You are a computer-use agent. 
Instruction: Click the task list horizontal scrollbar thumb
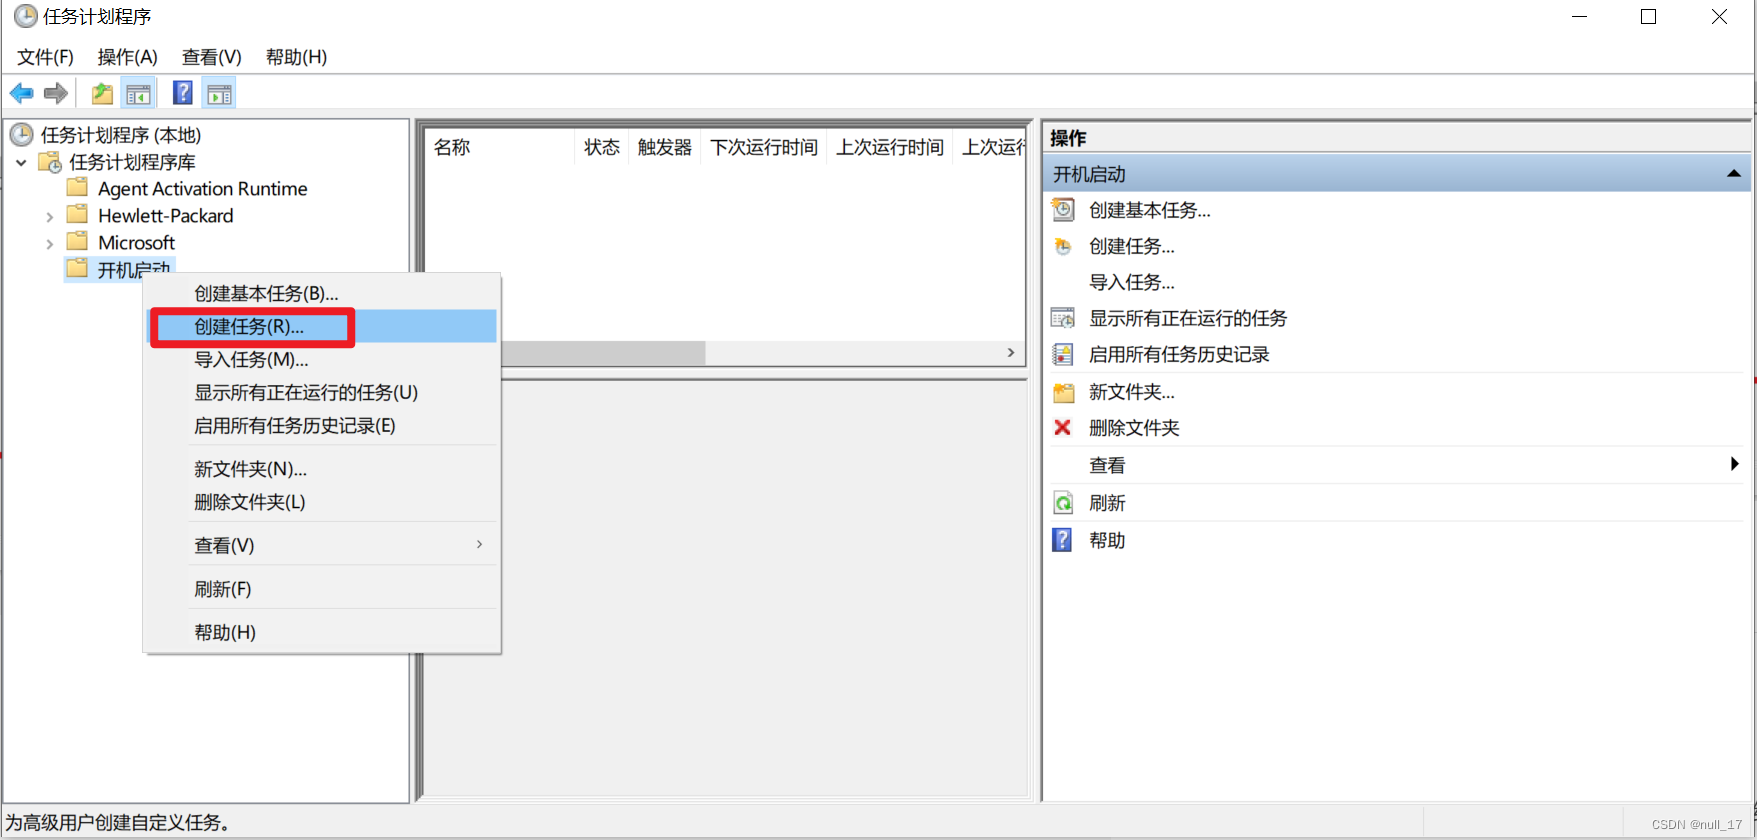pos(604,353)
